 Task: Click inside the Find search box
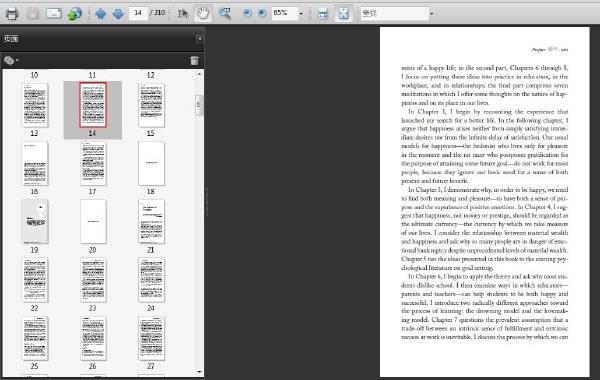click(394, 13)
